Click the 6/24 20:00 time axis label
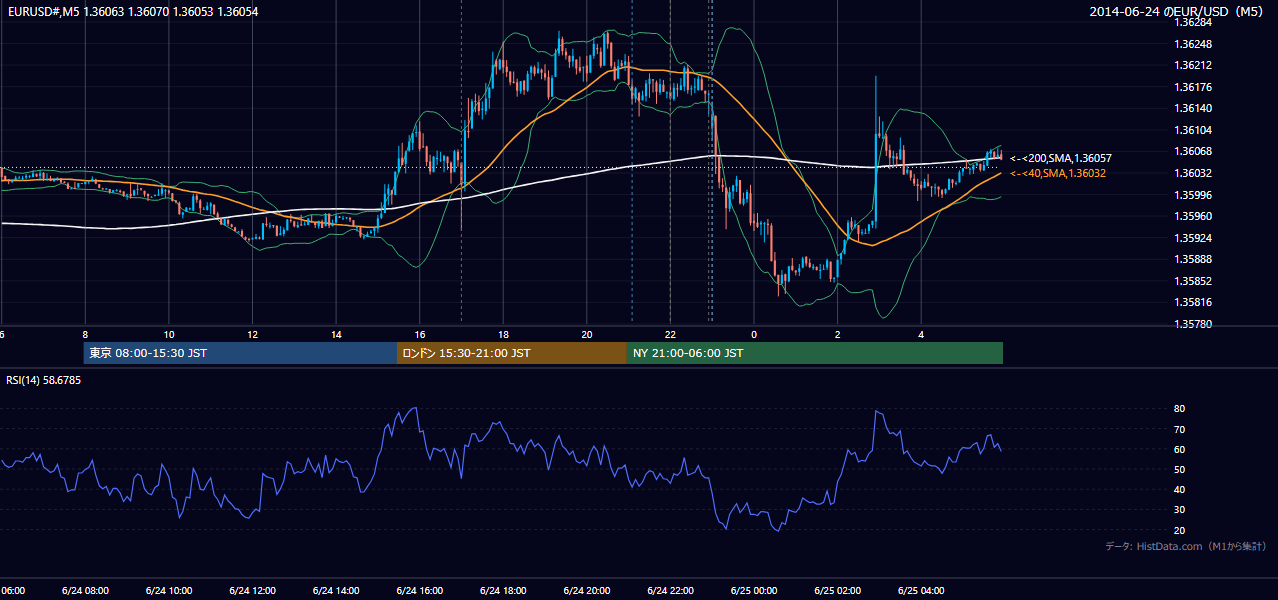Image resolution: width=1278 pixels, height=600 pixels. point(587,591)
